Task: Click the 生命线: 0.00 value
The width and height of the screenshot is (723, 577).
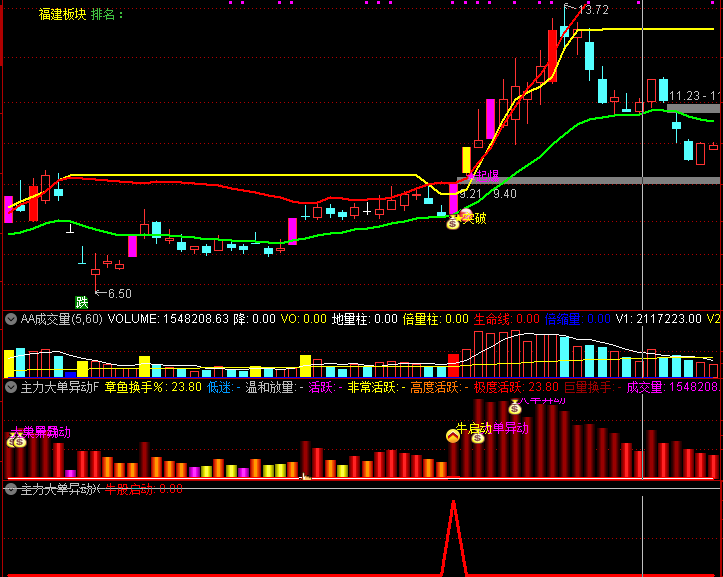Action: point(507,319)
